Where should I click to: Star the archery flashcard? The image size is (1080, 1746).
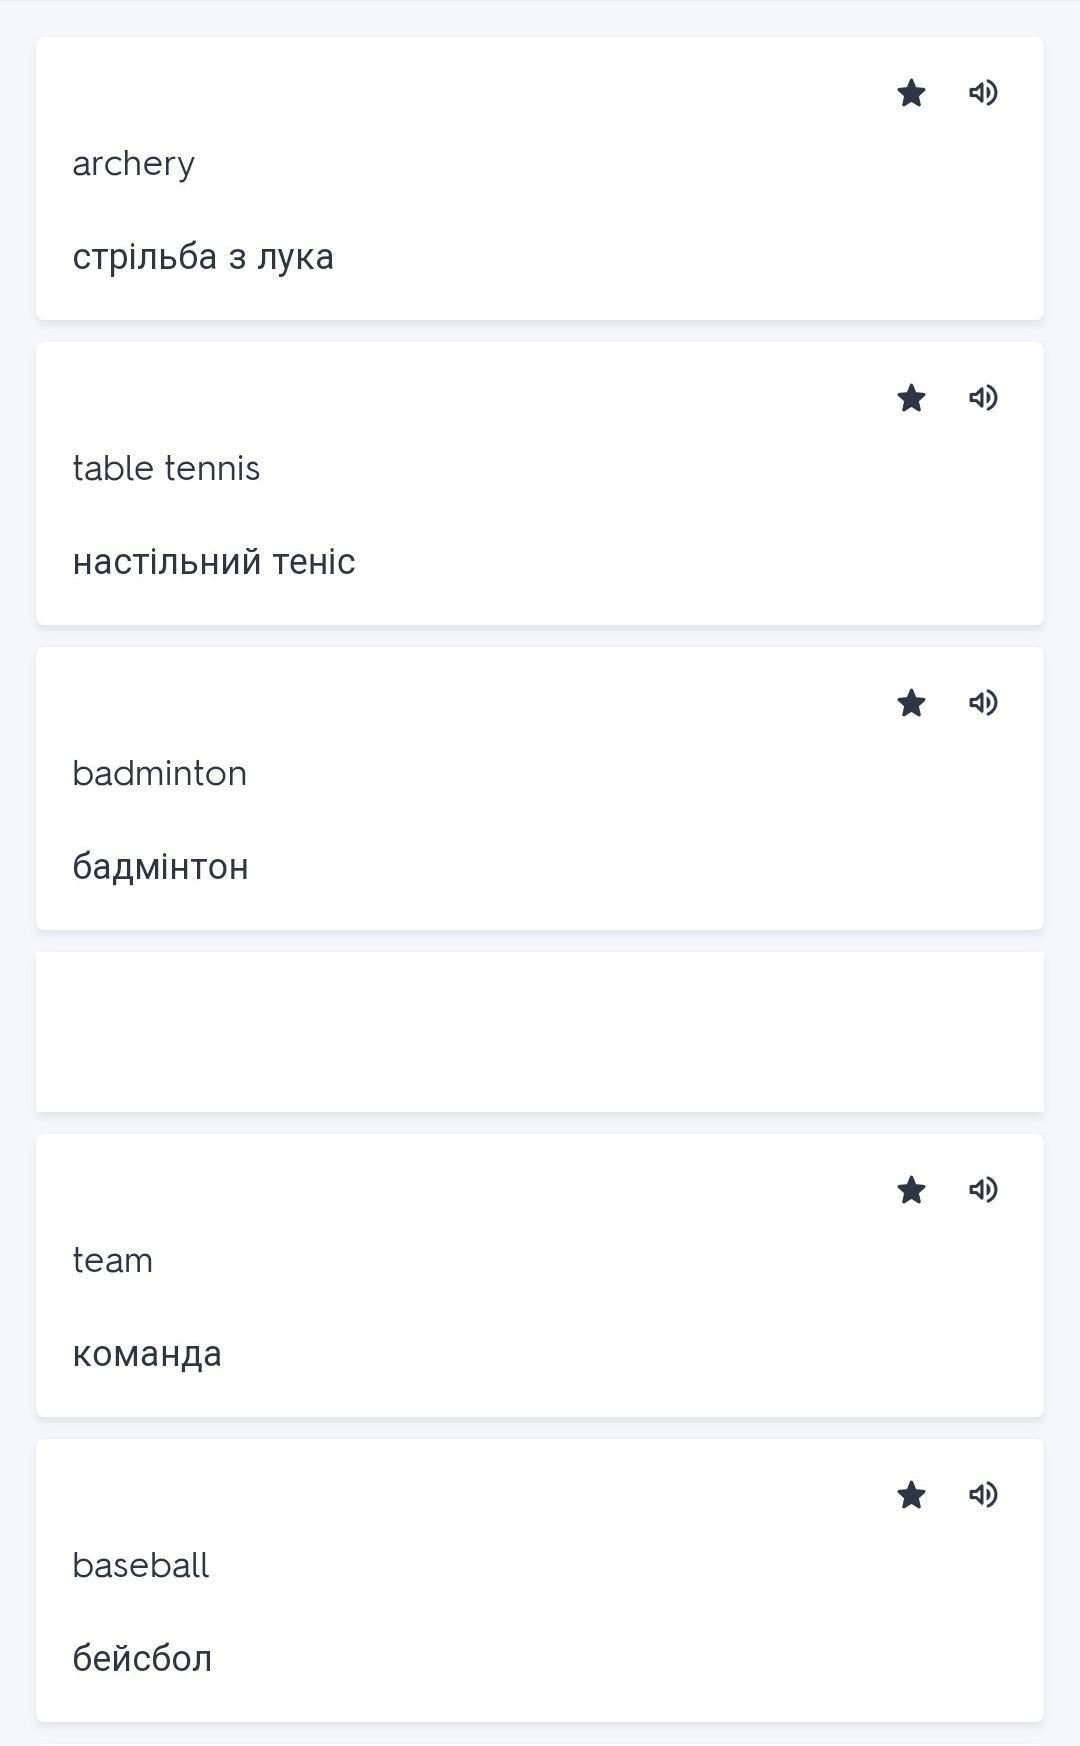911,93
